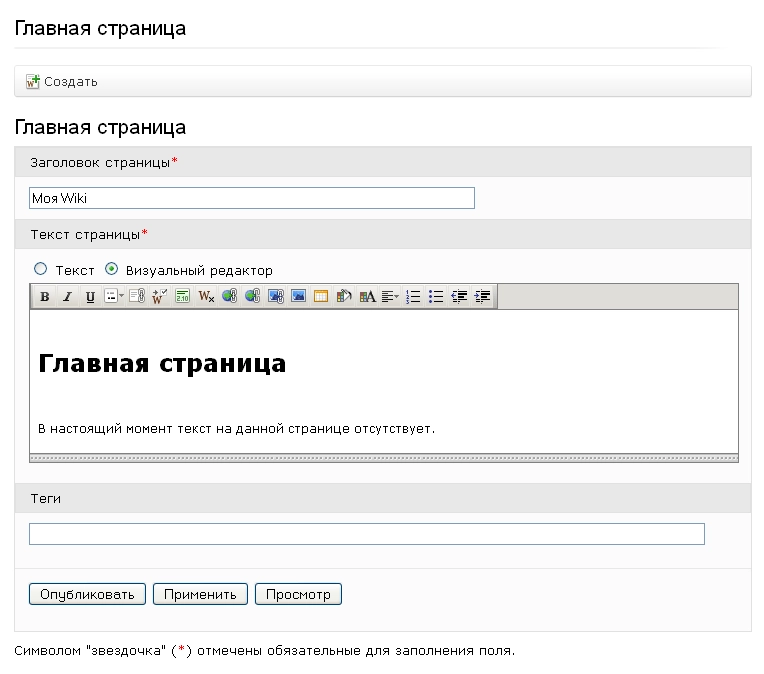Insert an external link using first globe-chain icon

(229, 296)
